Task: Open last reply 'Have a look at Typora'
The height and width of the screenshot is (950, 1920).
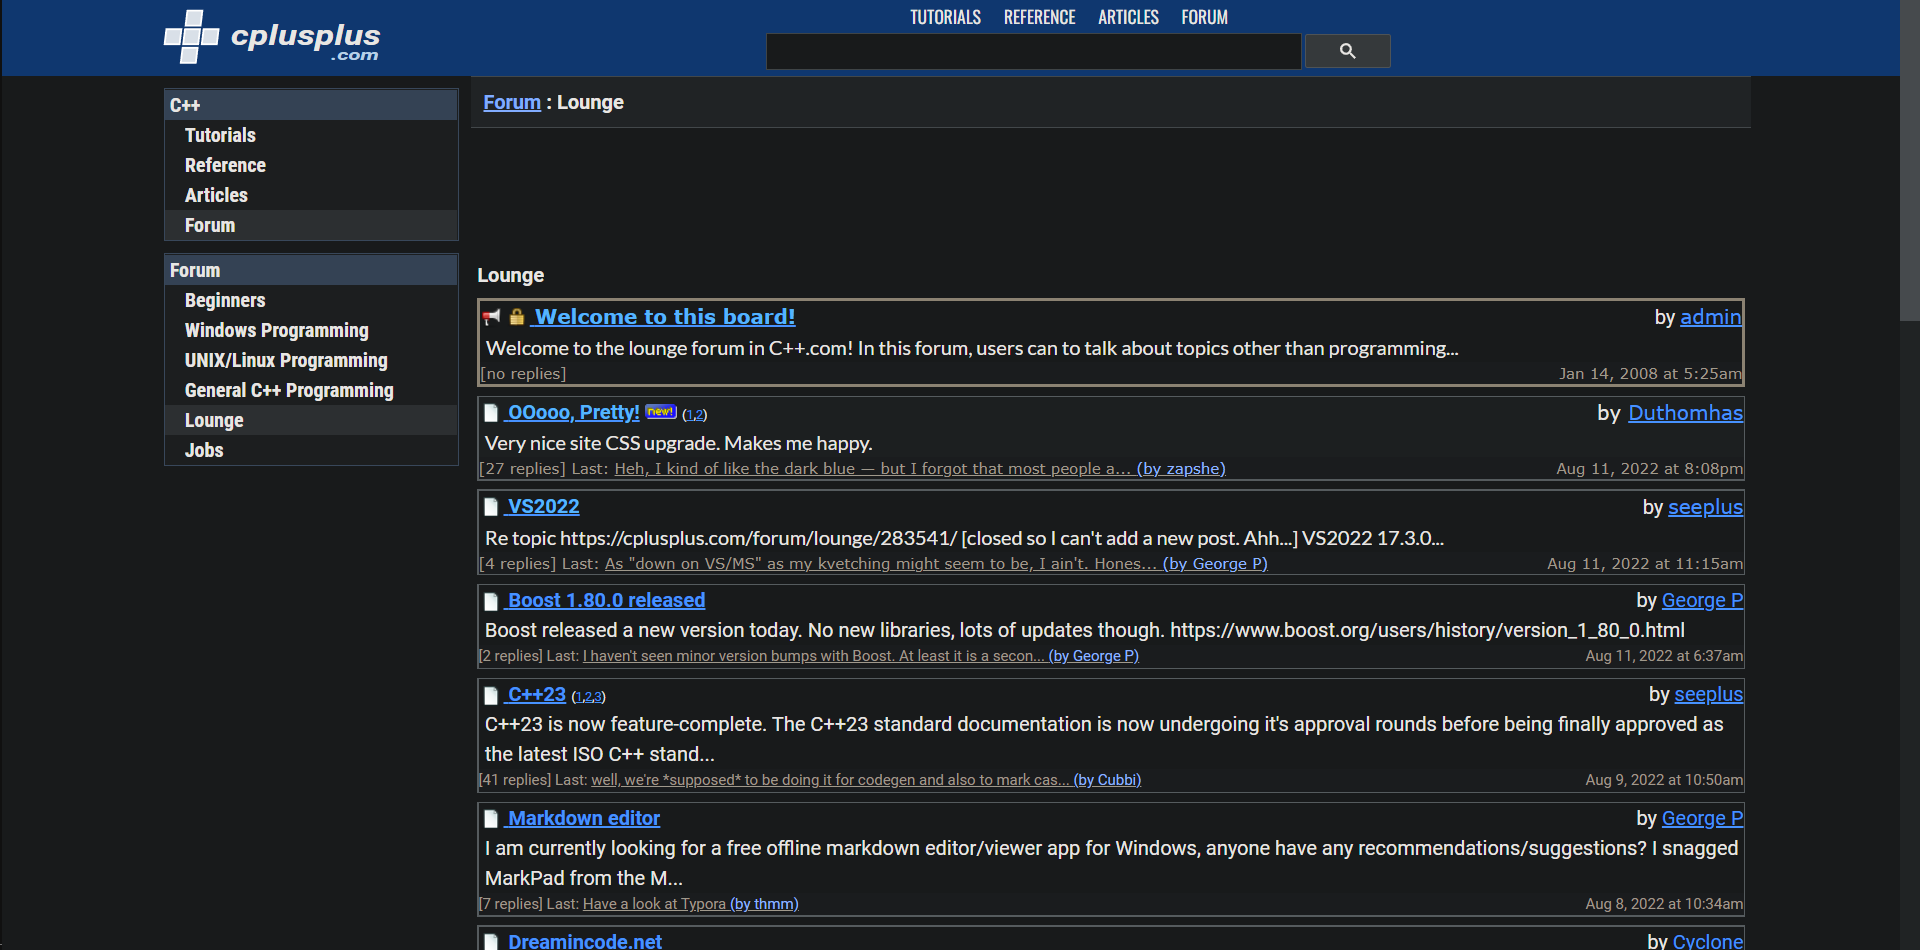Action: (690, 904)
